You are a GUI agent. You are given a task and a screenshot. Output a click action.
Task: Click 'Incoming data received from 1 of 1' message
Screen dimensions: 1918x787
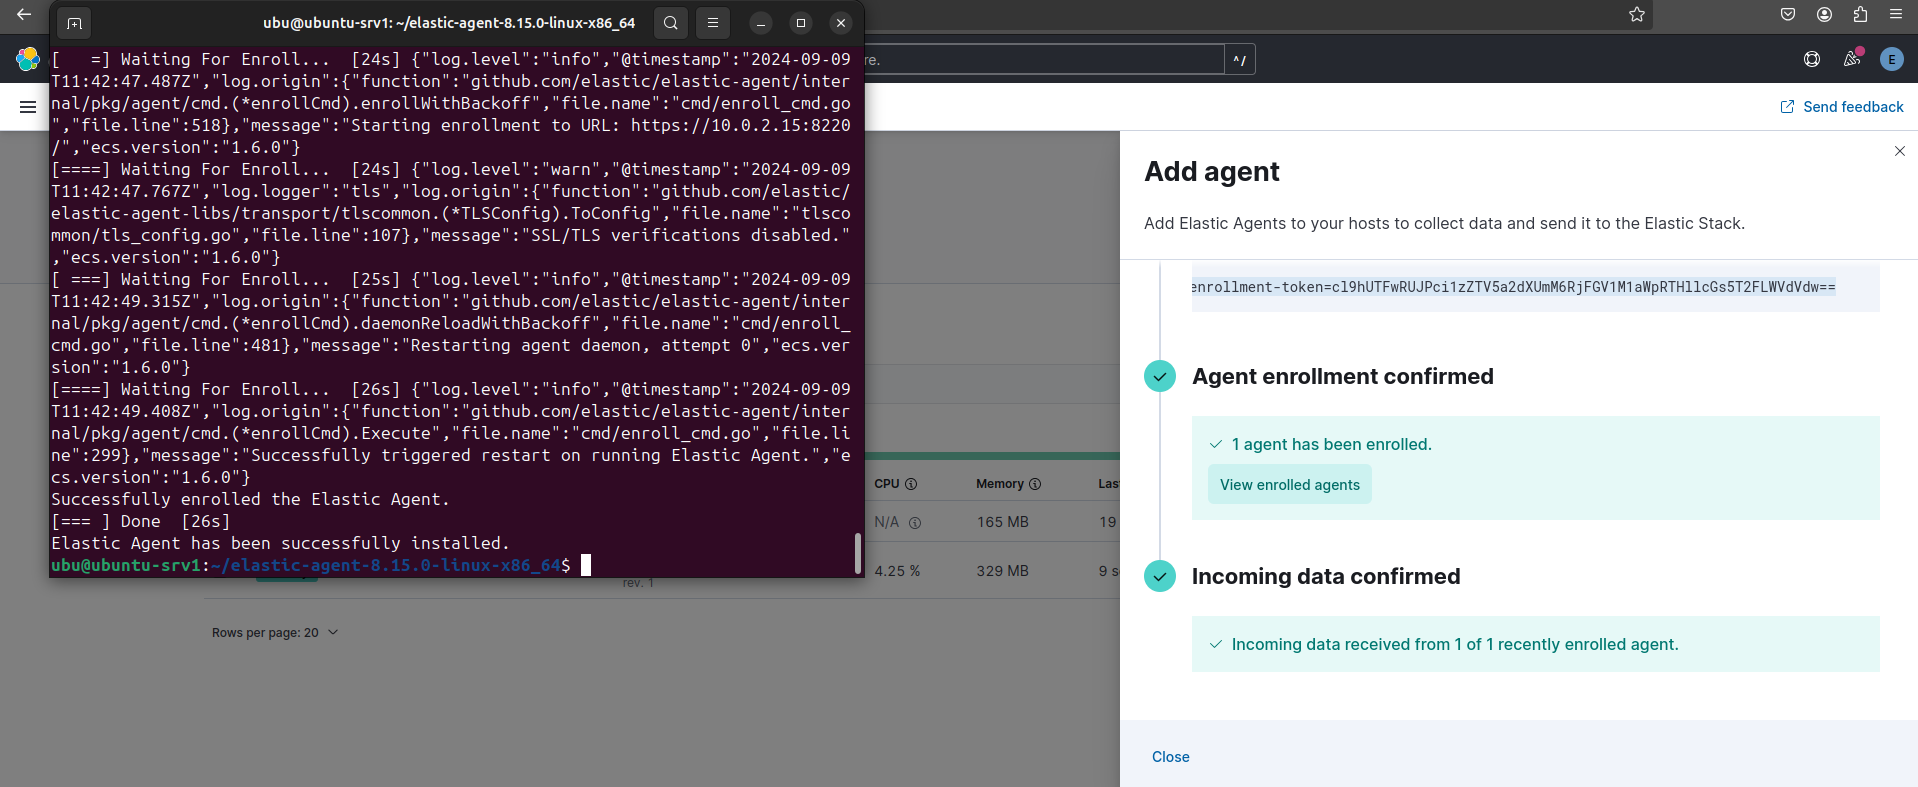tap(1455, 644)
